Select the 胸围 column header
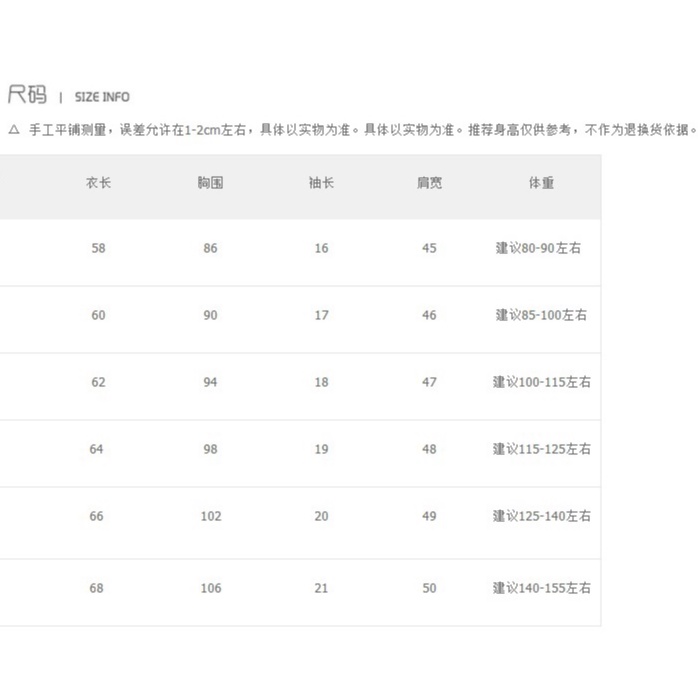This screenshot has height=698, width=698. point(210,183)
